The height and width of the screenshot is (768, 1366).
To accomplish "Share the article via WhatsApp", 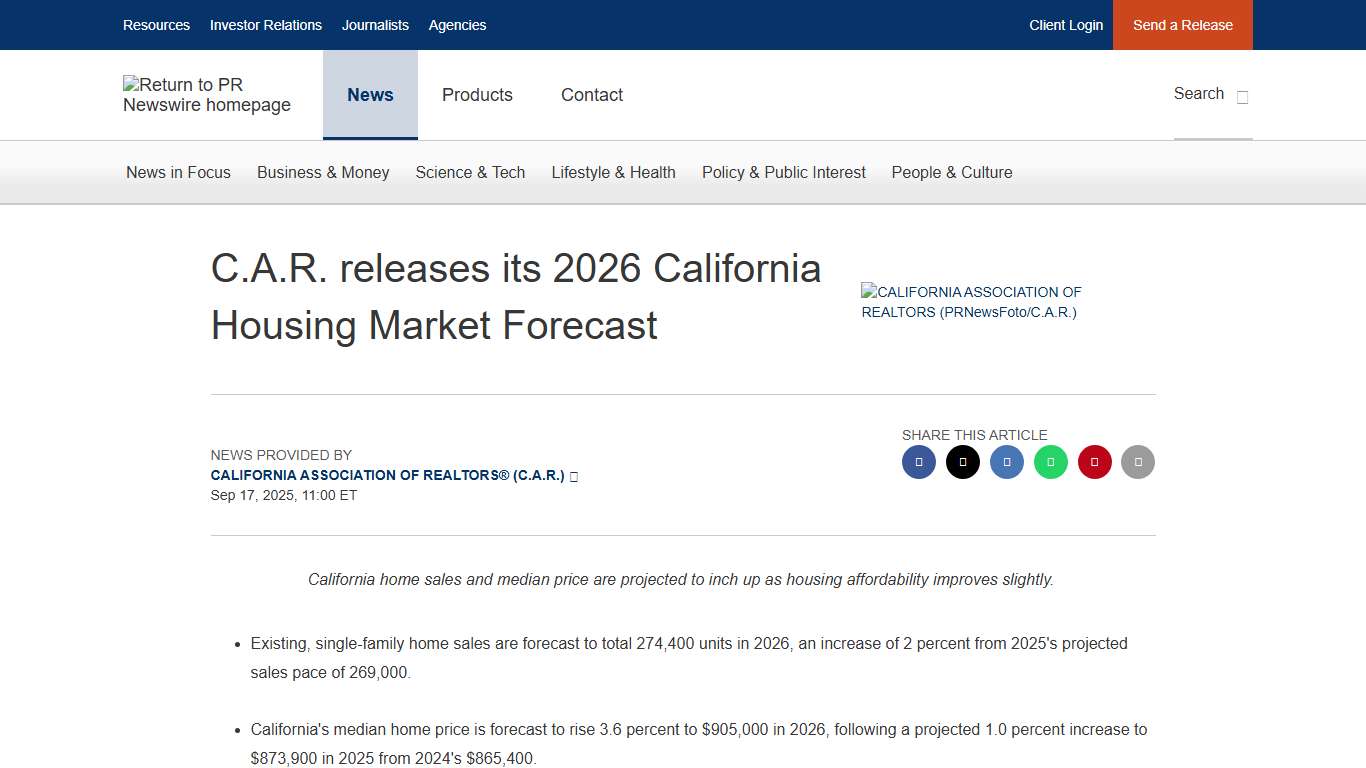I will (1051, 462).
